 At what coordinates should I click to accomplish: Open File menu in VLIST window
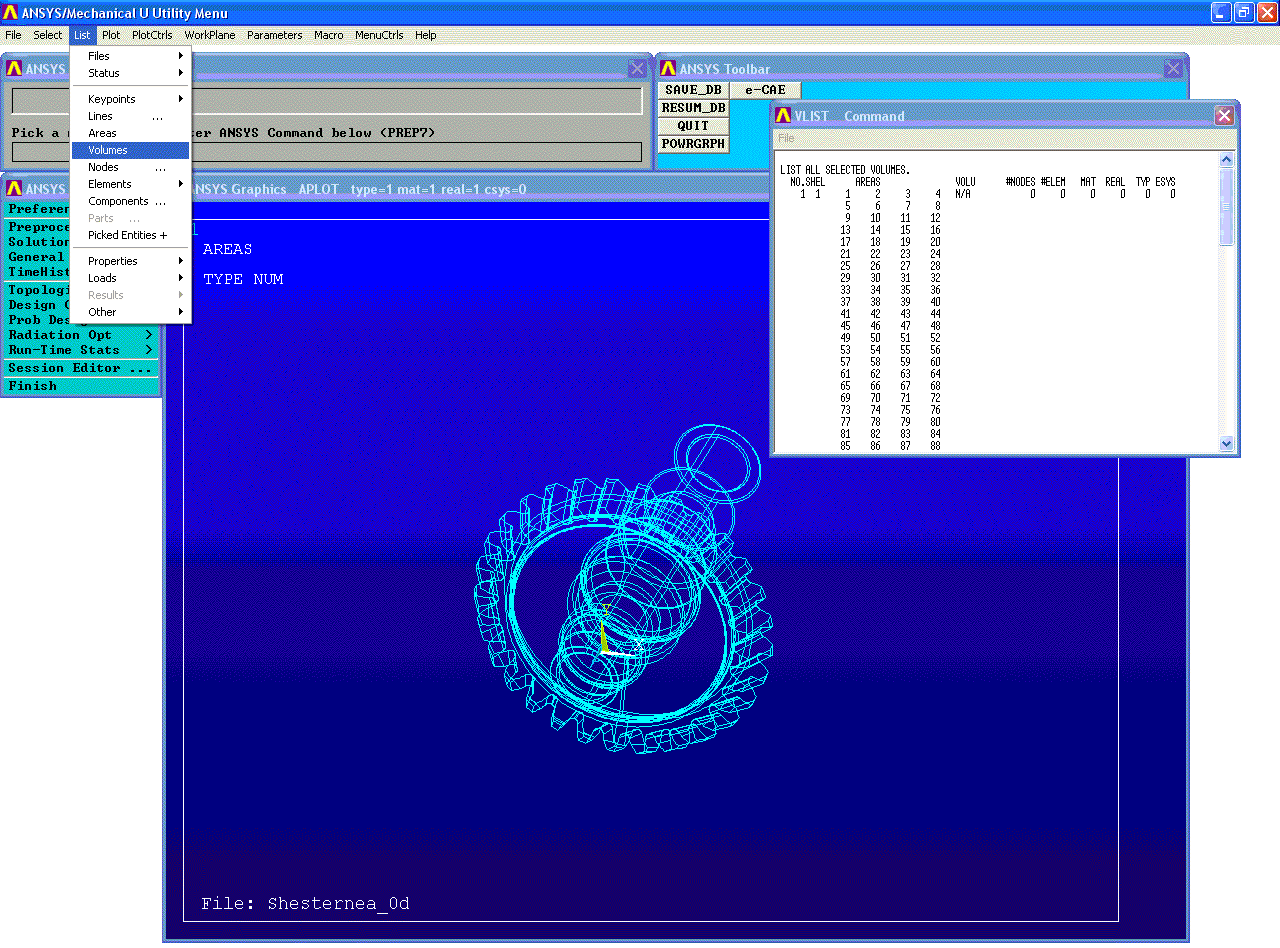click(x=786, y=138)
